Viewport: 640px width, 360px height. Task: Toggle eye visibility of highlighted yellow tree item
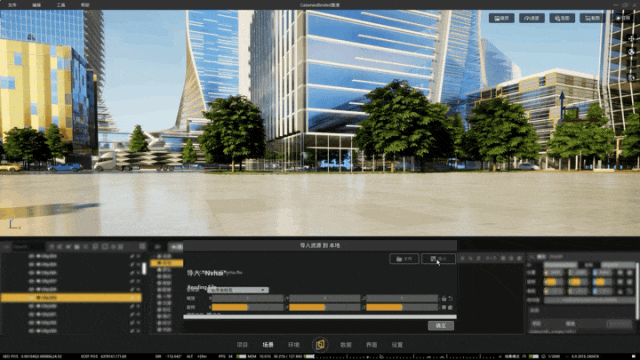[31, 298]
